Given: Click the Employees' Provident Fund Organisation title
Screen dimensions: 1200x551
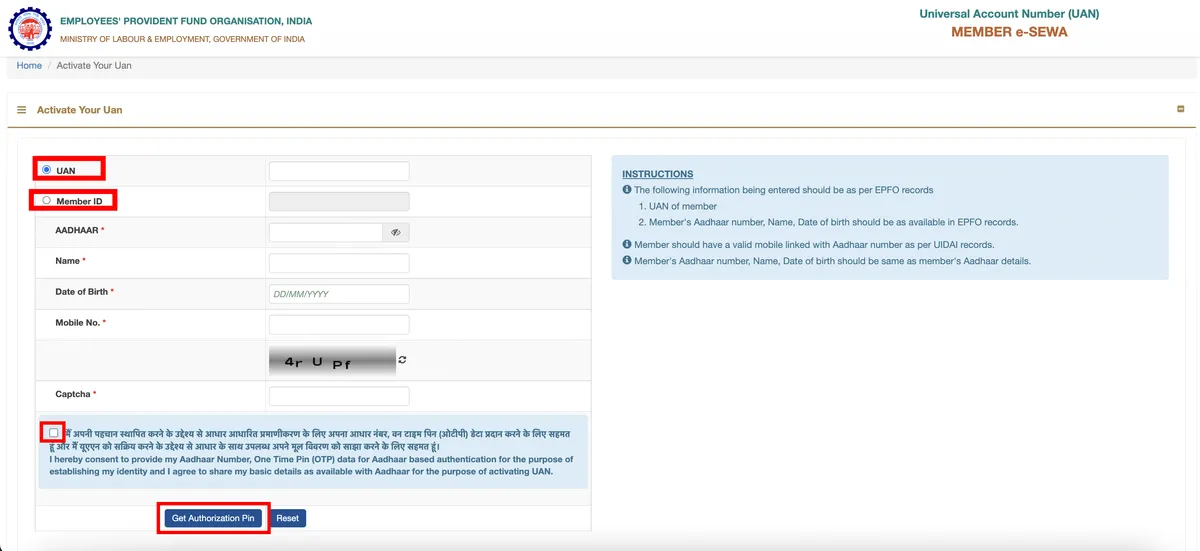Looking at the screenshot, I should (x=186, y=21).
